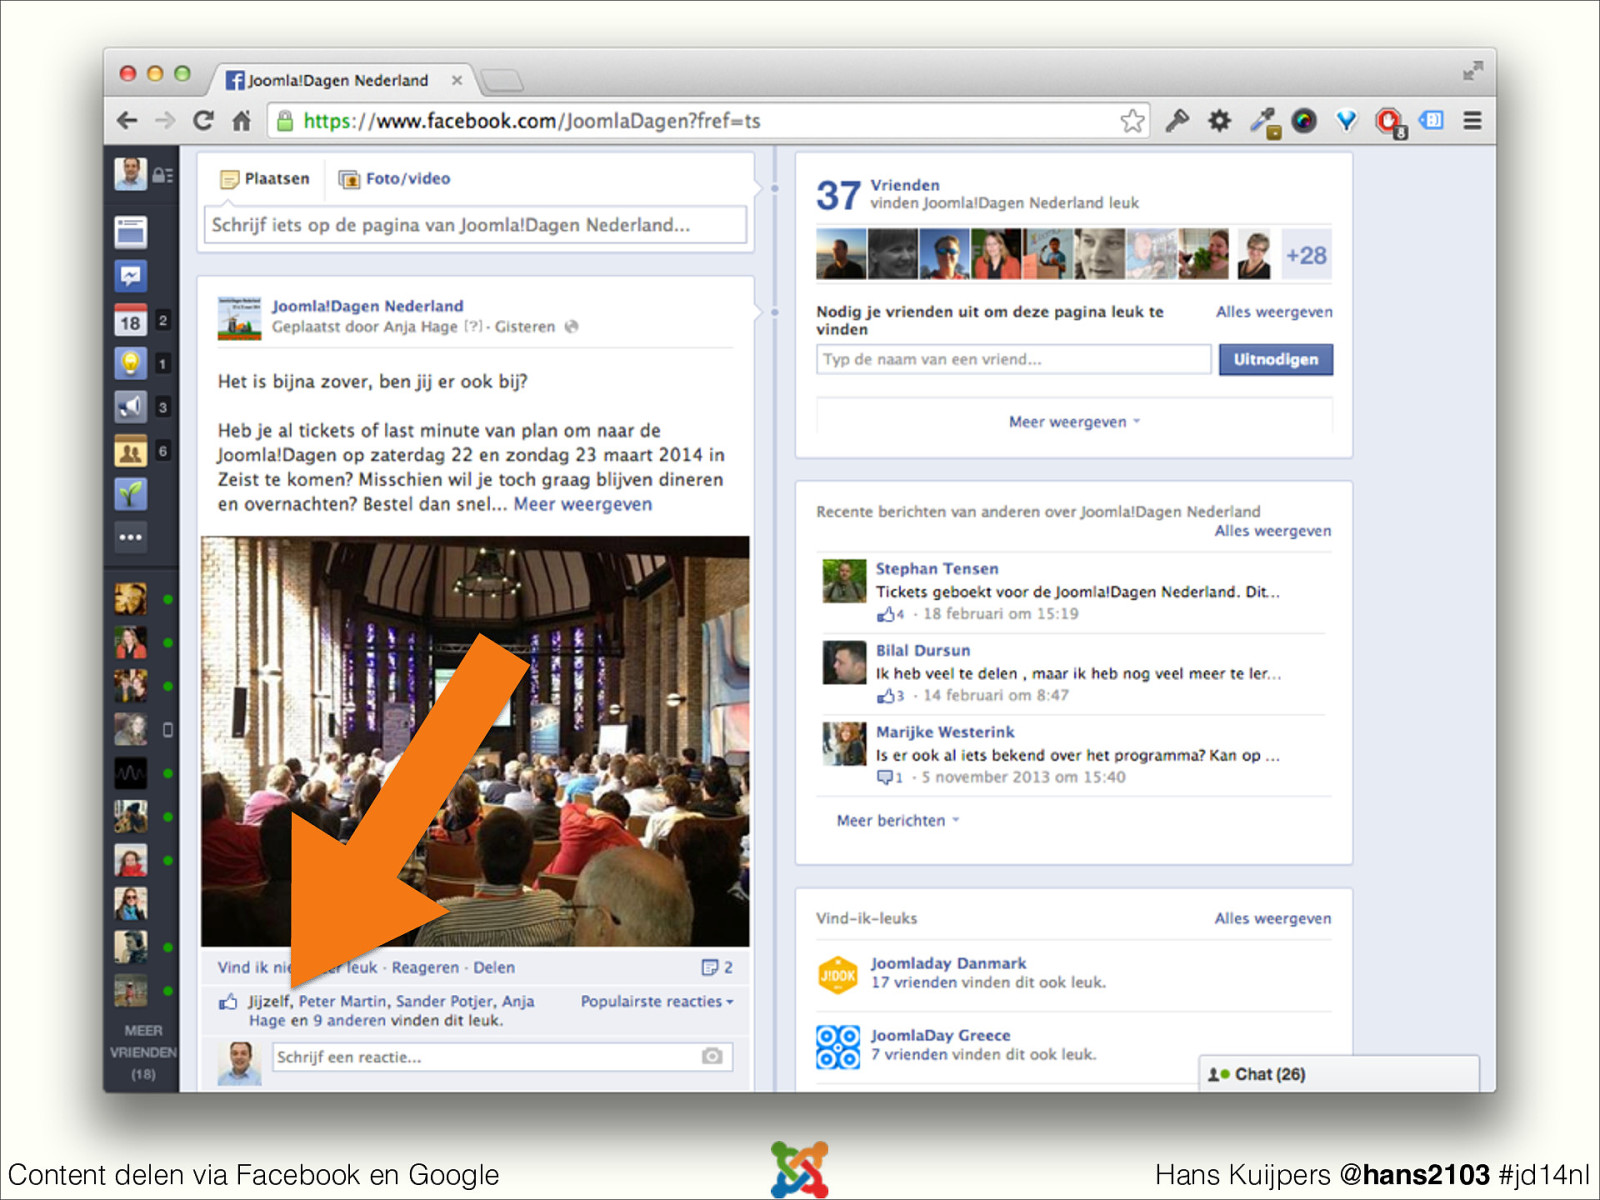Open the Joomladay Danmark page link

click(948, 963)
